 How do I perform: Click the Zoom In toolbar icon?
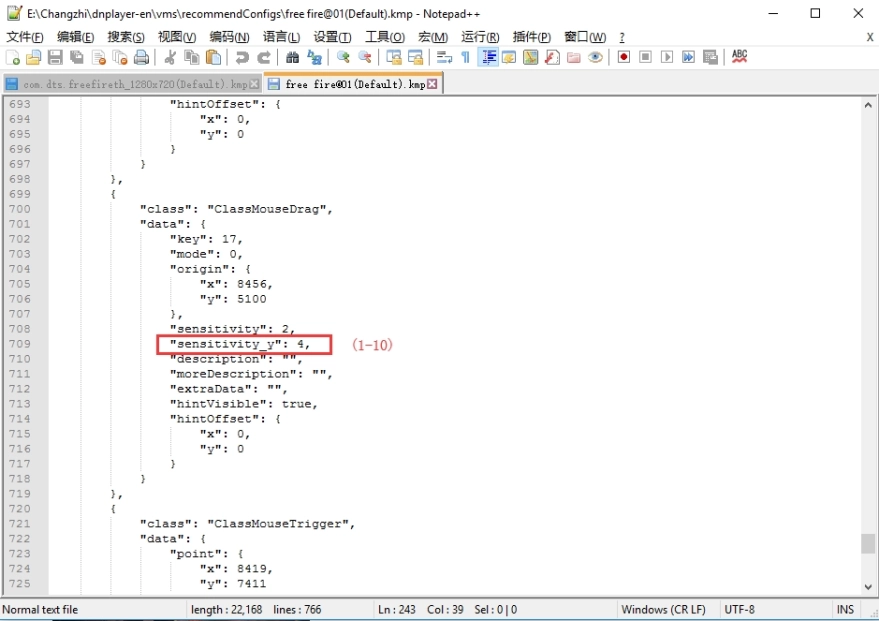[343, 57]
